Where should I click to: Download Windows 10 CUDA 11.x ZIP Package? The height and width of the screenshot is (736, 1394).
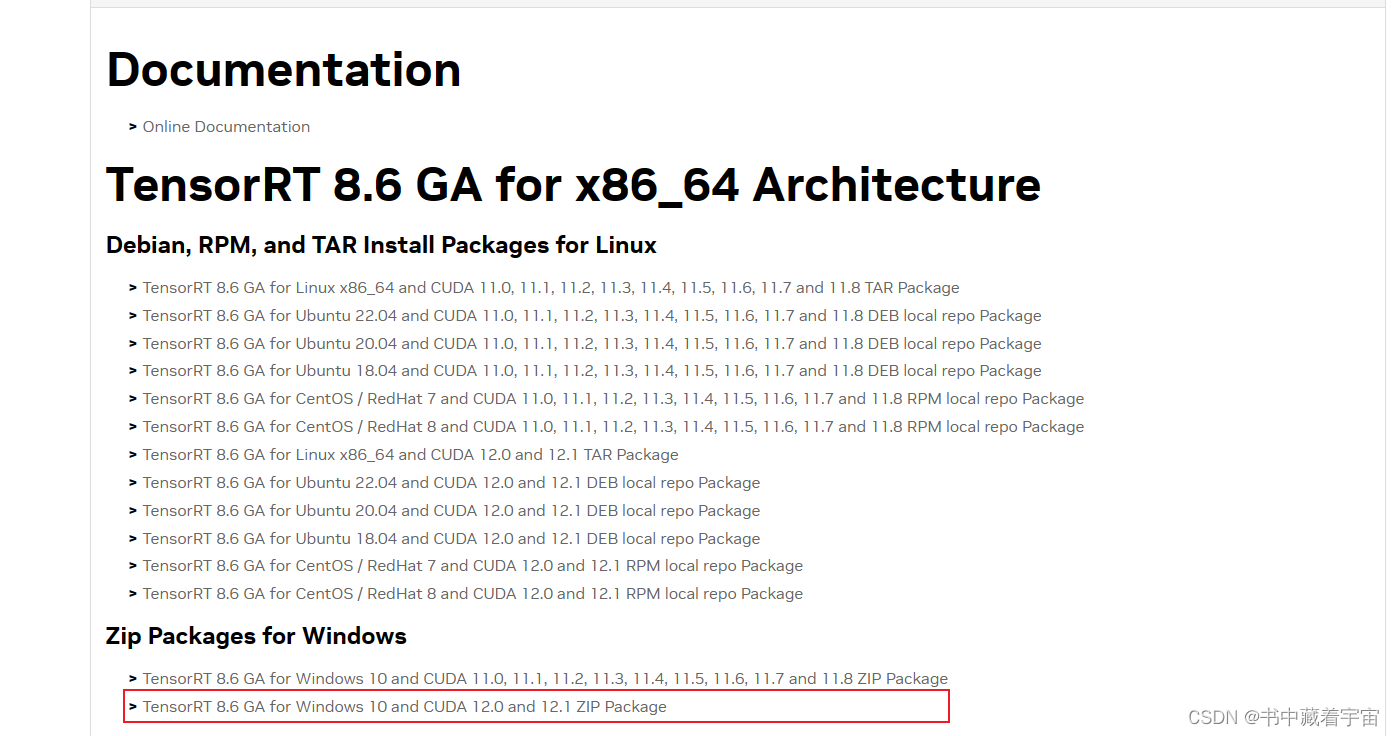tap(545, 679)
